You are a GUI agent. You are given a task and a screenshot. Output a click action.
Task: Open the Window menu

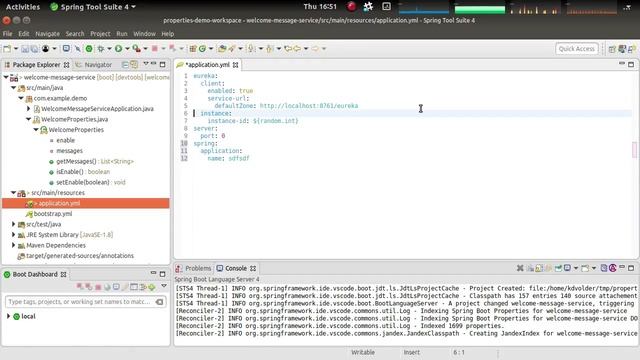[144, 34]
